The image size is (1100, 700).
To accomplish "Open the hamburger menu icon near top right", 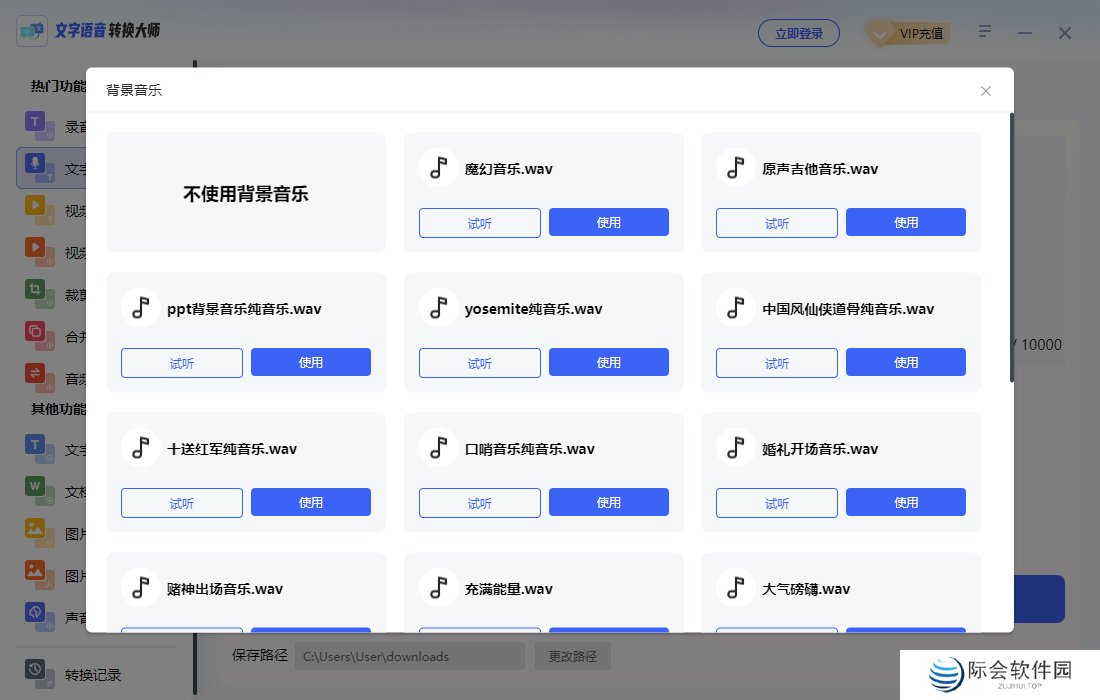I will pos(984,31).
